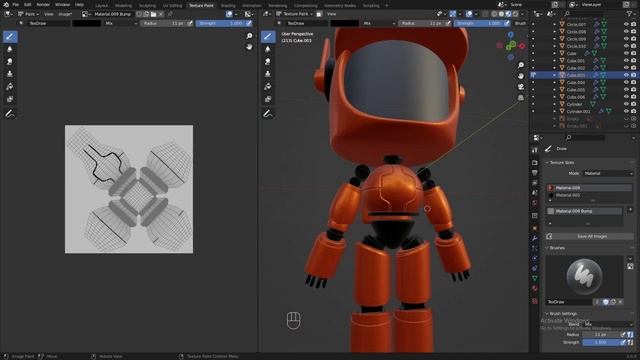Screen dimensions: 640x360
Task: Open the Blender logo menu
Action: point(6,4)
